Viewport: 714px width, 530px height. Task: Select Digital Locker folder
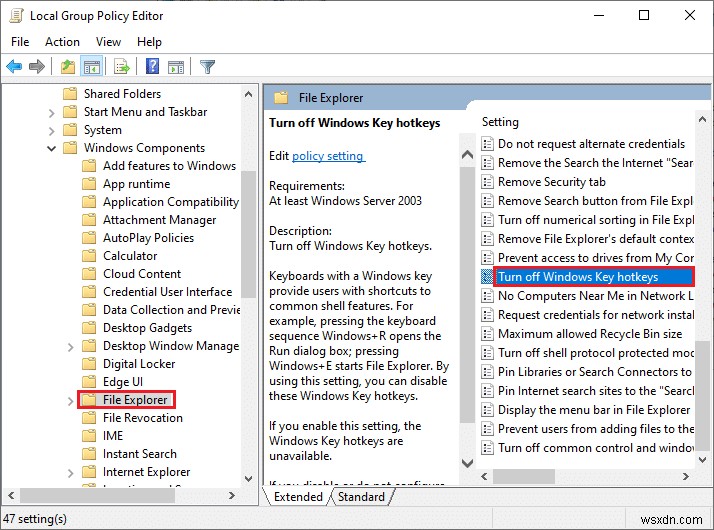(139, 364)
